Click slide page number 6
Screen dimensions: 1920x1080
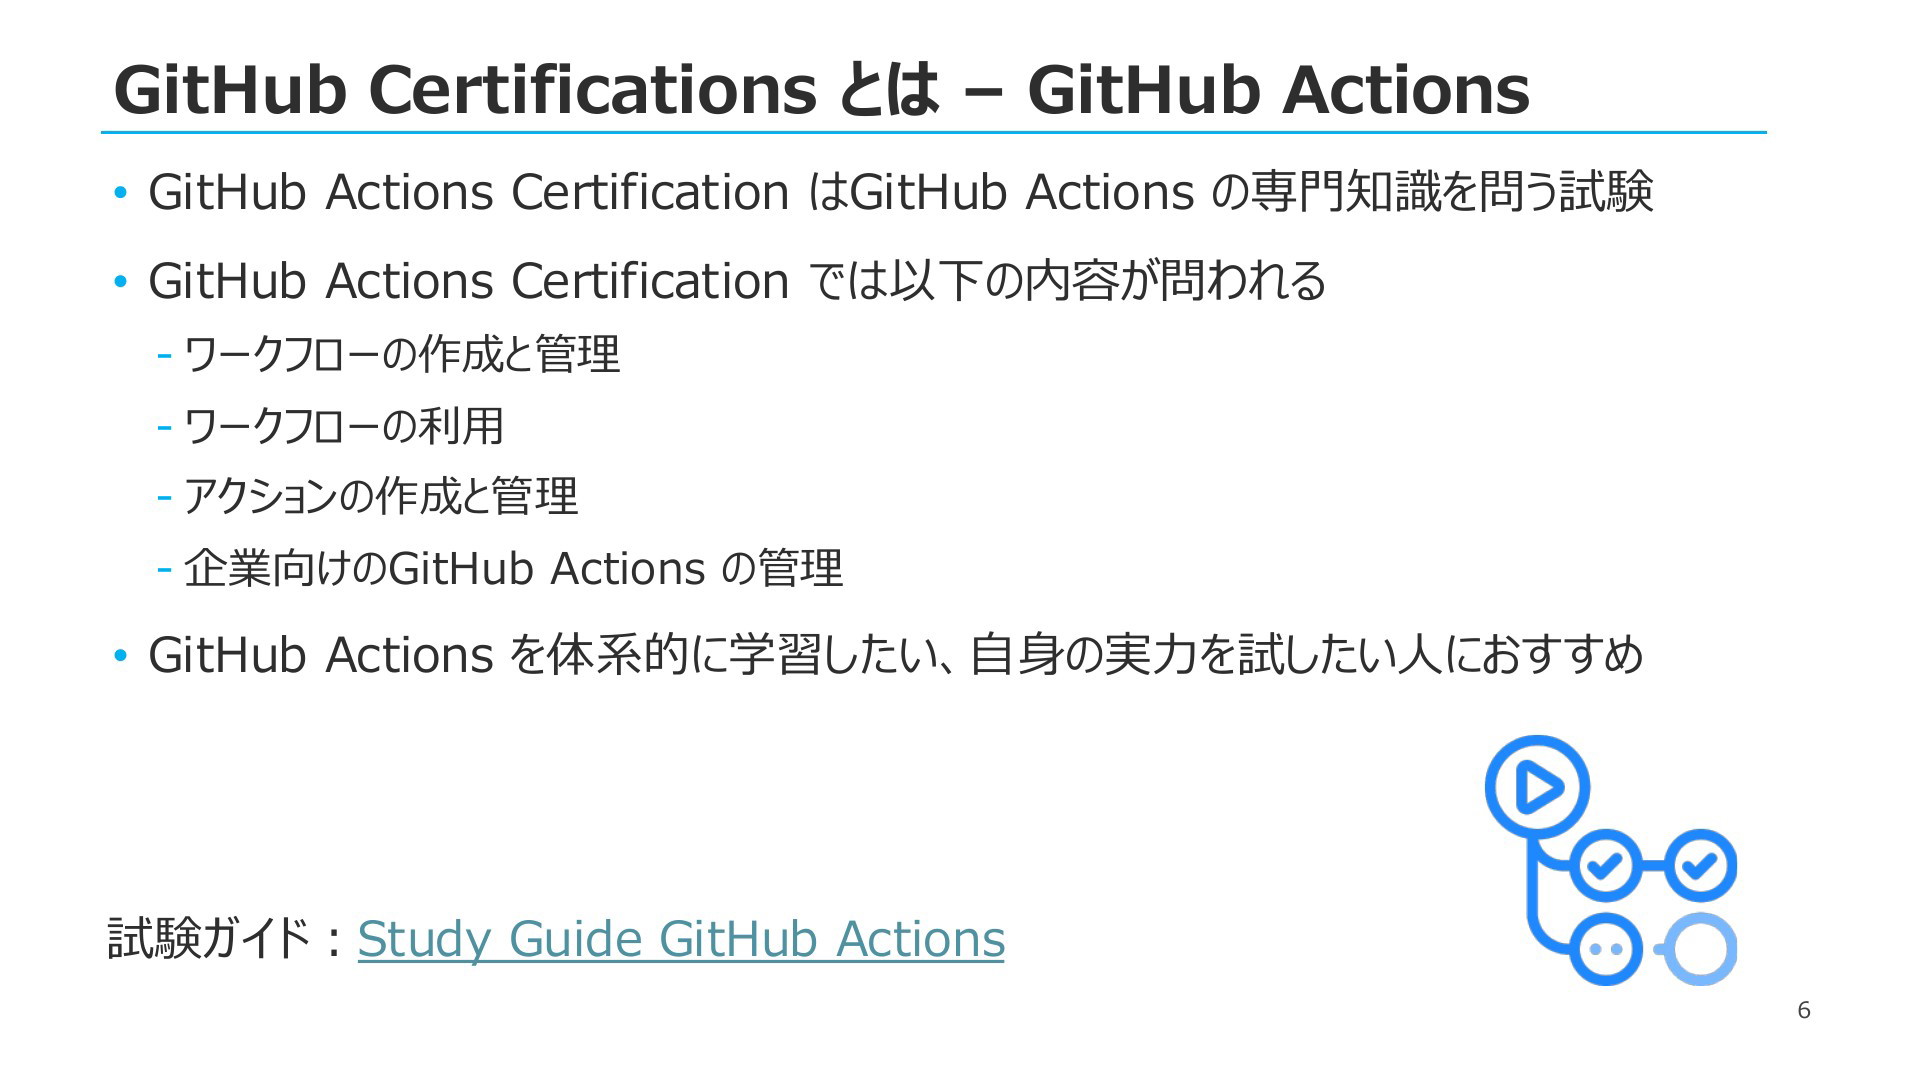click(x=1804, y=1010)
